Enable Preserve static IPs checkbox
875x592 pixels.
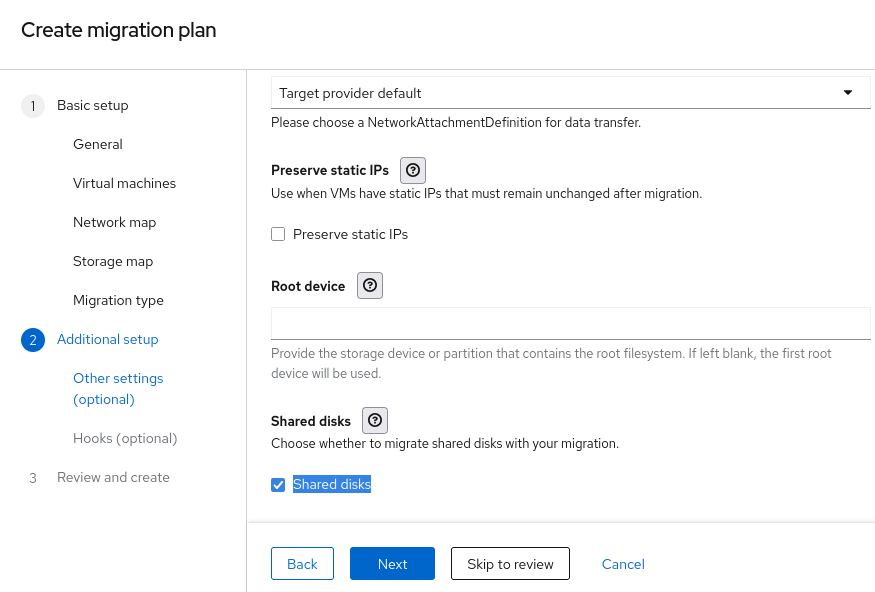(279, 235)
